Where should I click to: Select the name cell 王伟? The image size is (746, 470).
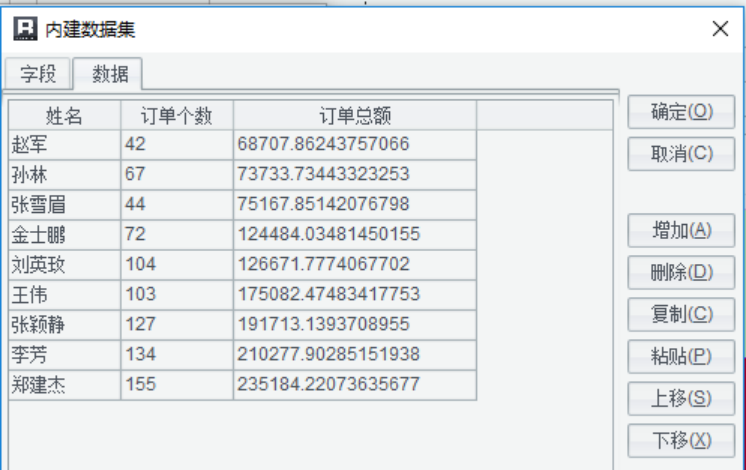[64, 294]
